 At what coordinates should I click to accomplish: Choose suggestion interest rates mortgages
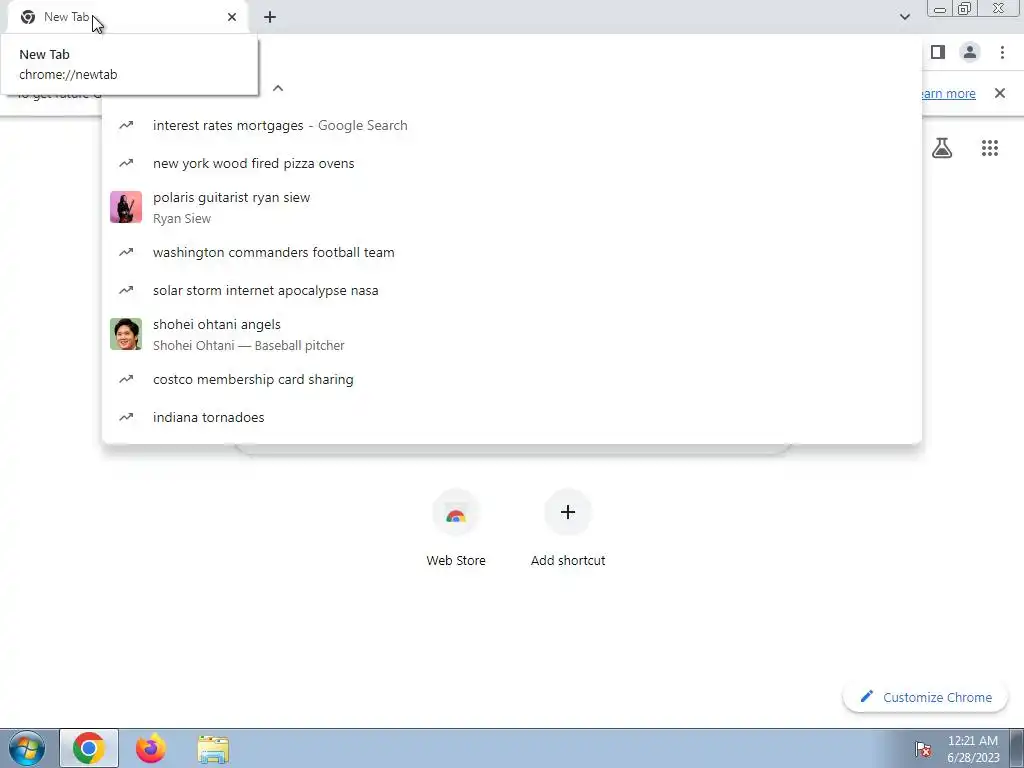click(512, 125)
